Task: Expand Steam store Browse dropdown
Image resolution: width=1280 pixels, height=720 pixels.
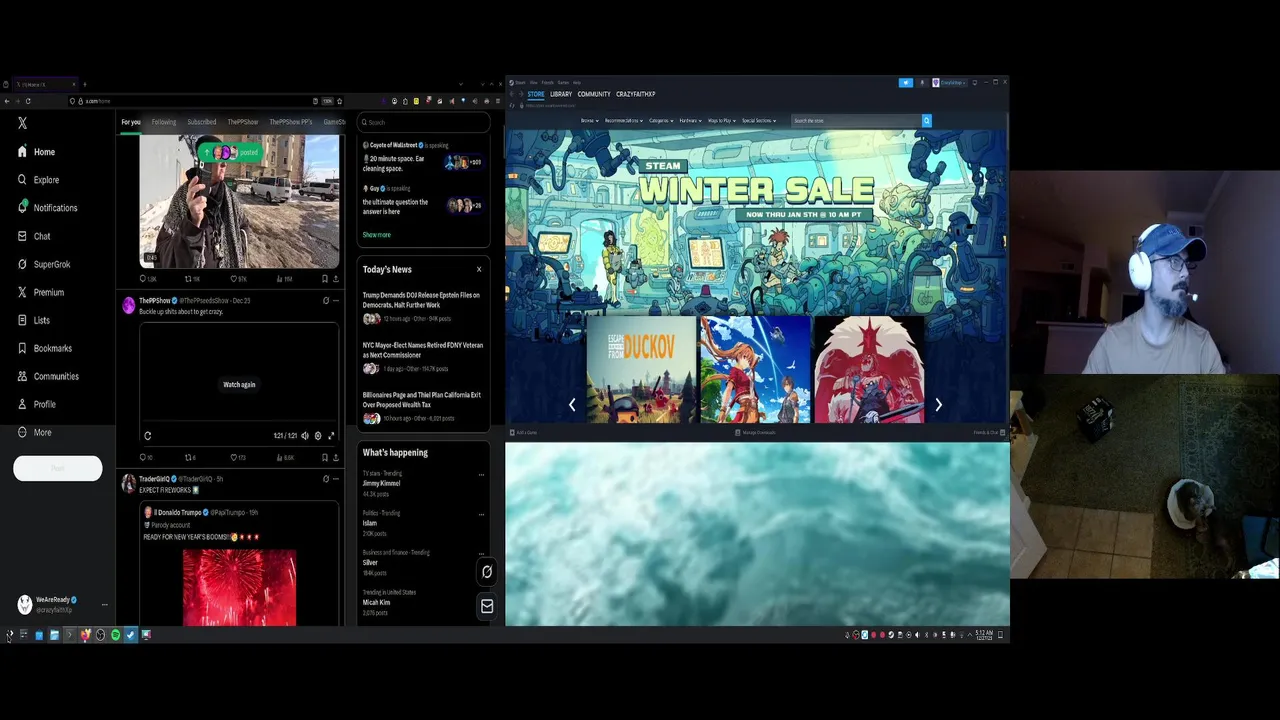Action: pyautogui.click(x=590, y=121)
